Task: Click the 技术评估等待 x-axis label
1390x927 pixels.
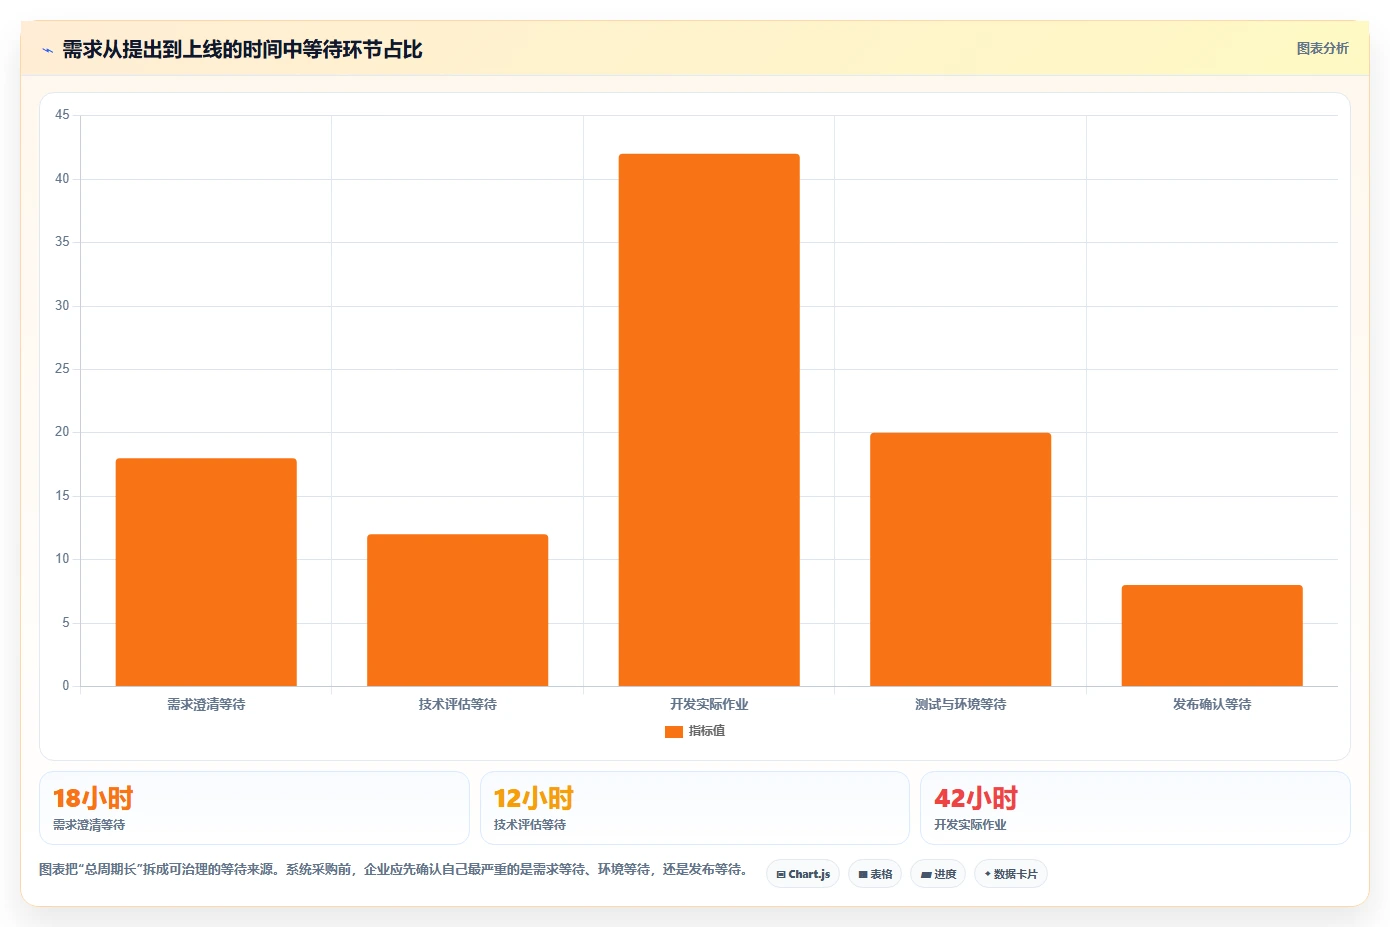Action: (x=457, y=704)
